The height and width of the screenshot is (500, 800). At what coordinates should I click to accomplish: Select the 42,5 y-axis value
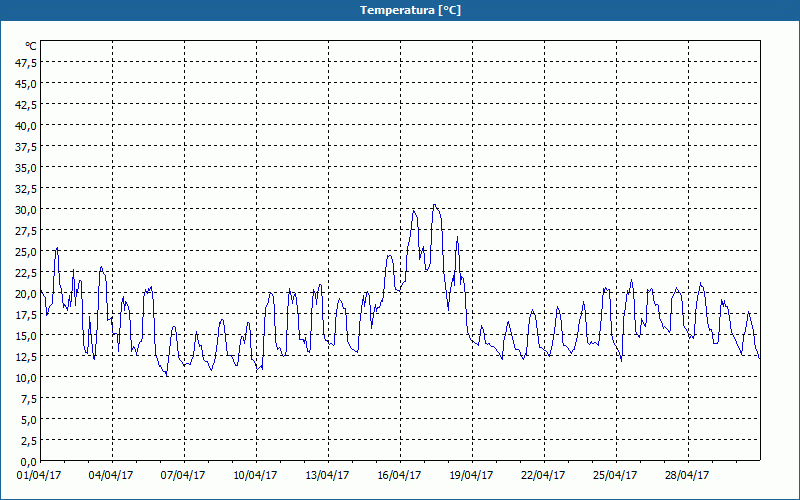click(x=26, y=105)
